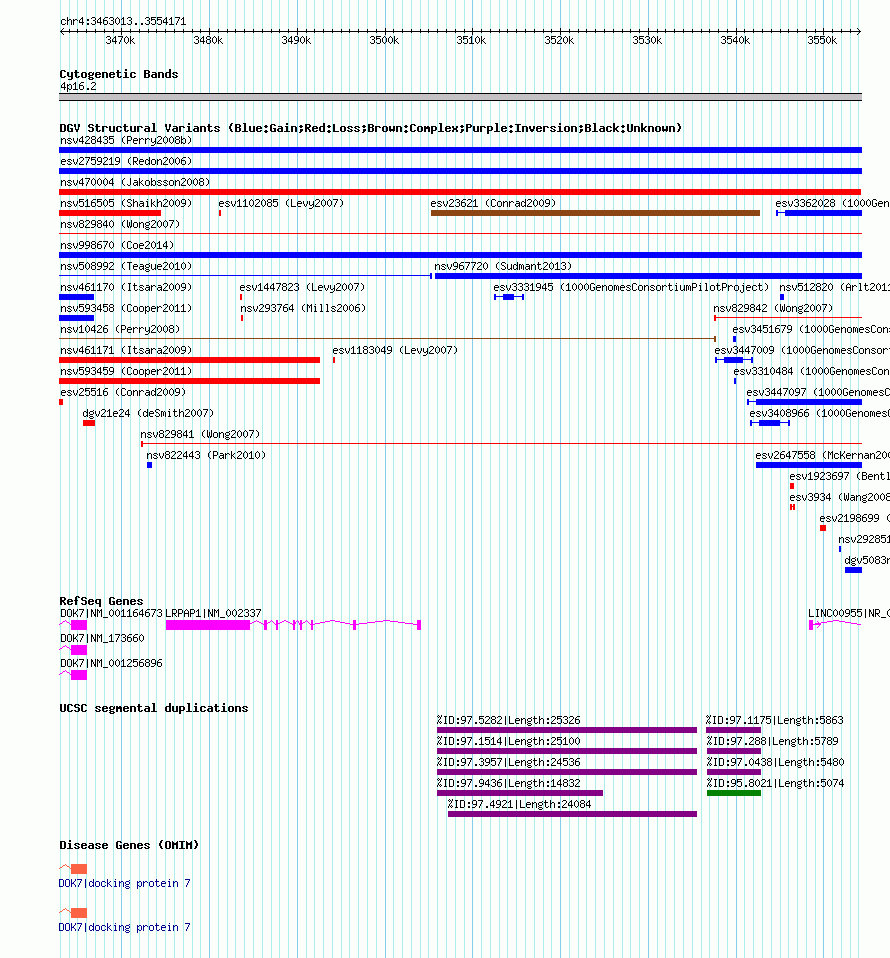Image resolution: width=890 pixels, height=958 pixels.
Task: Click the red nsv461171 Itsara2009 loss bar
Action: point(189,360)
